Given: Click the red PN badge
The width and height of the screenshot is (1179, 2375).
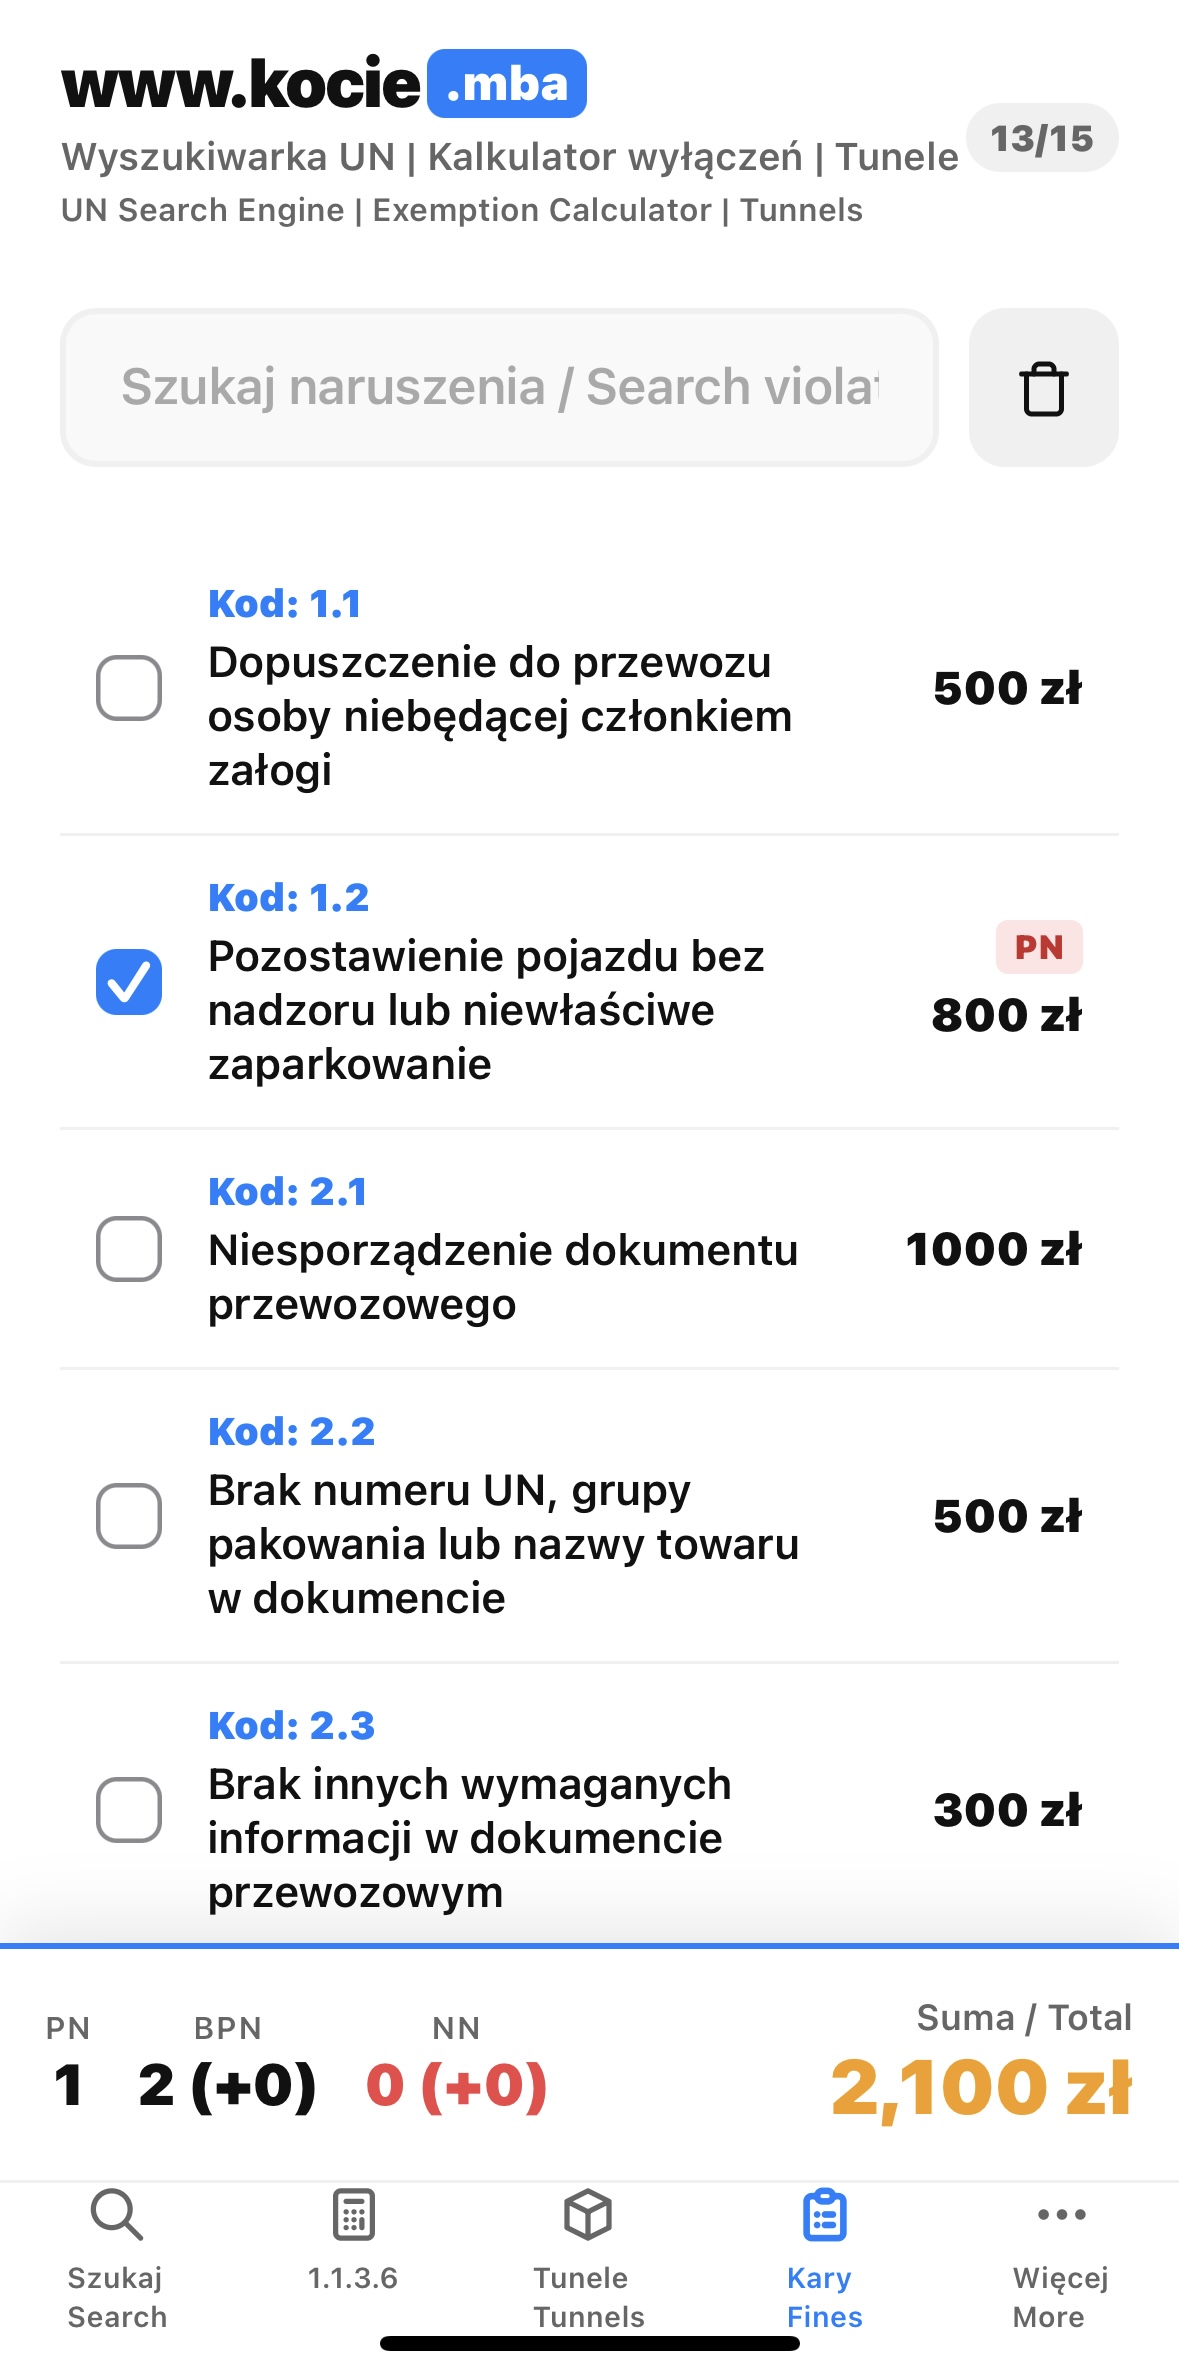Looking at the screenshot, I should coord(1039,947).
